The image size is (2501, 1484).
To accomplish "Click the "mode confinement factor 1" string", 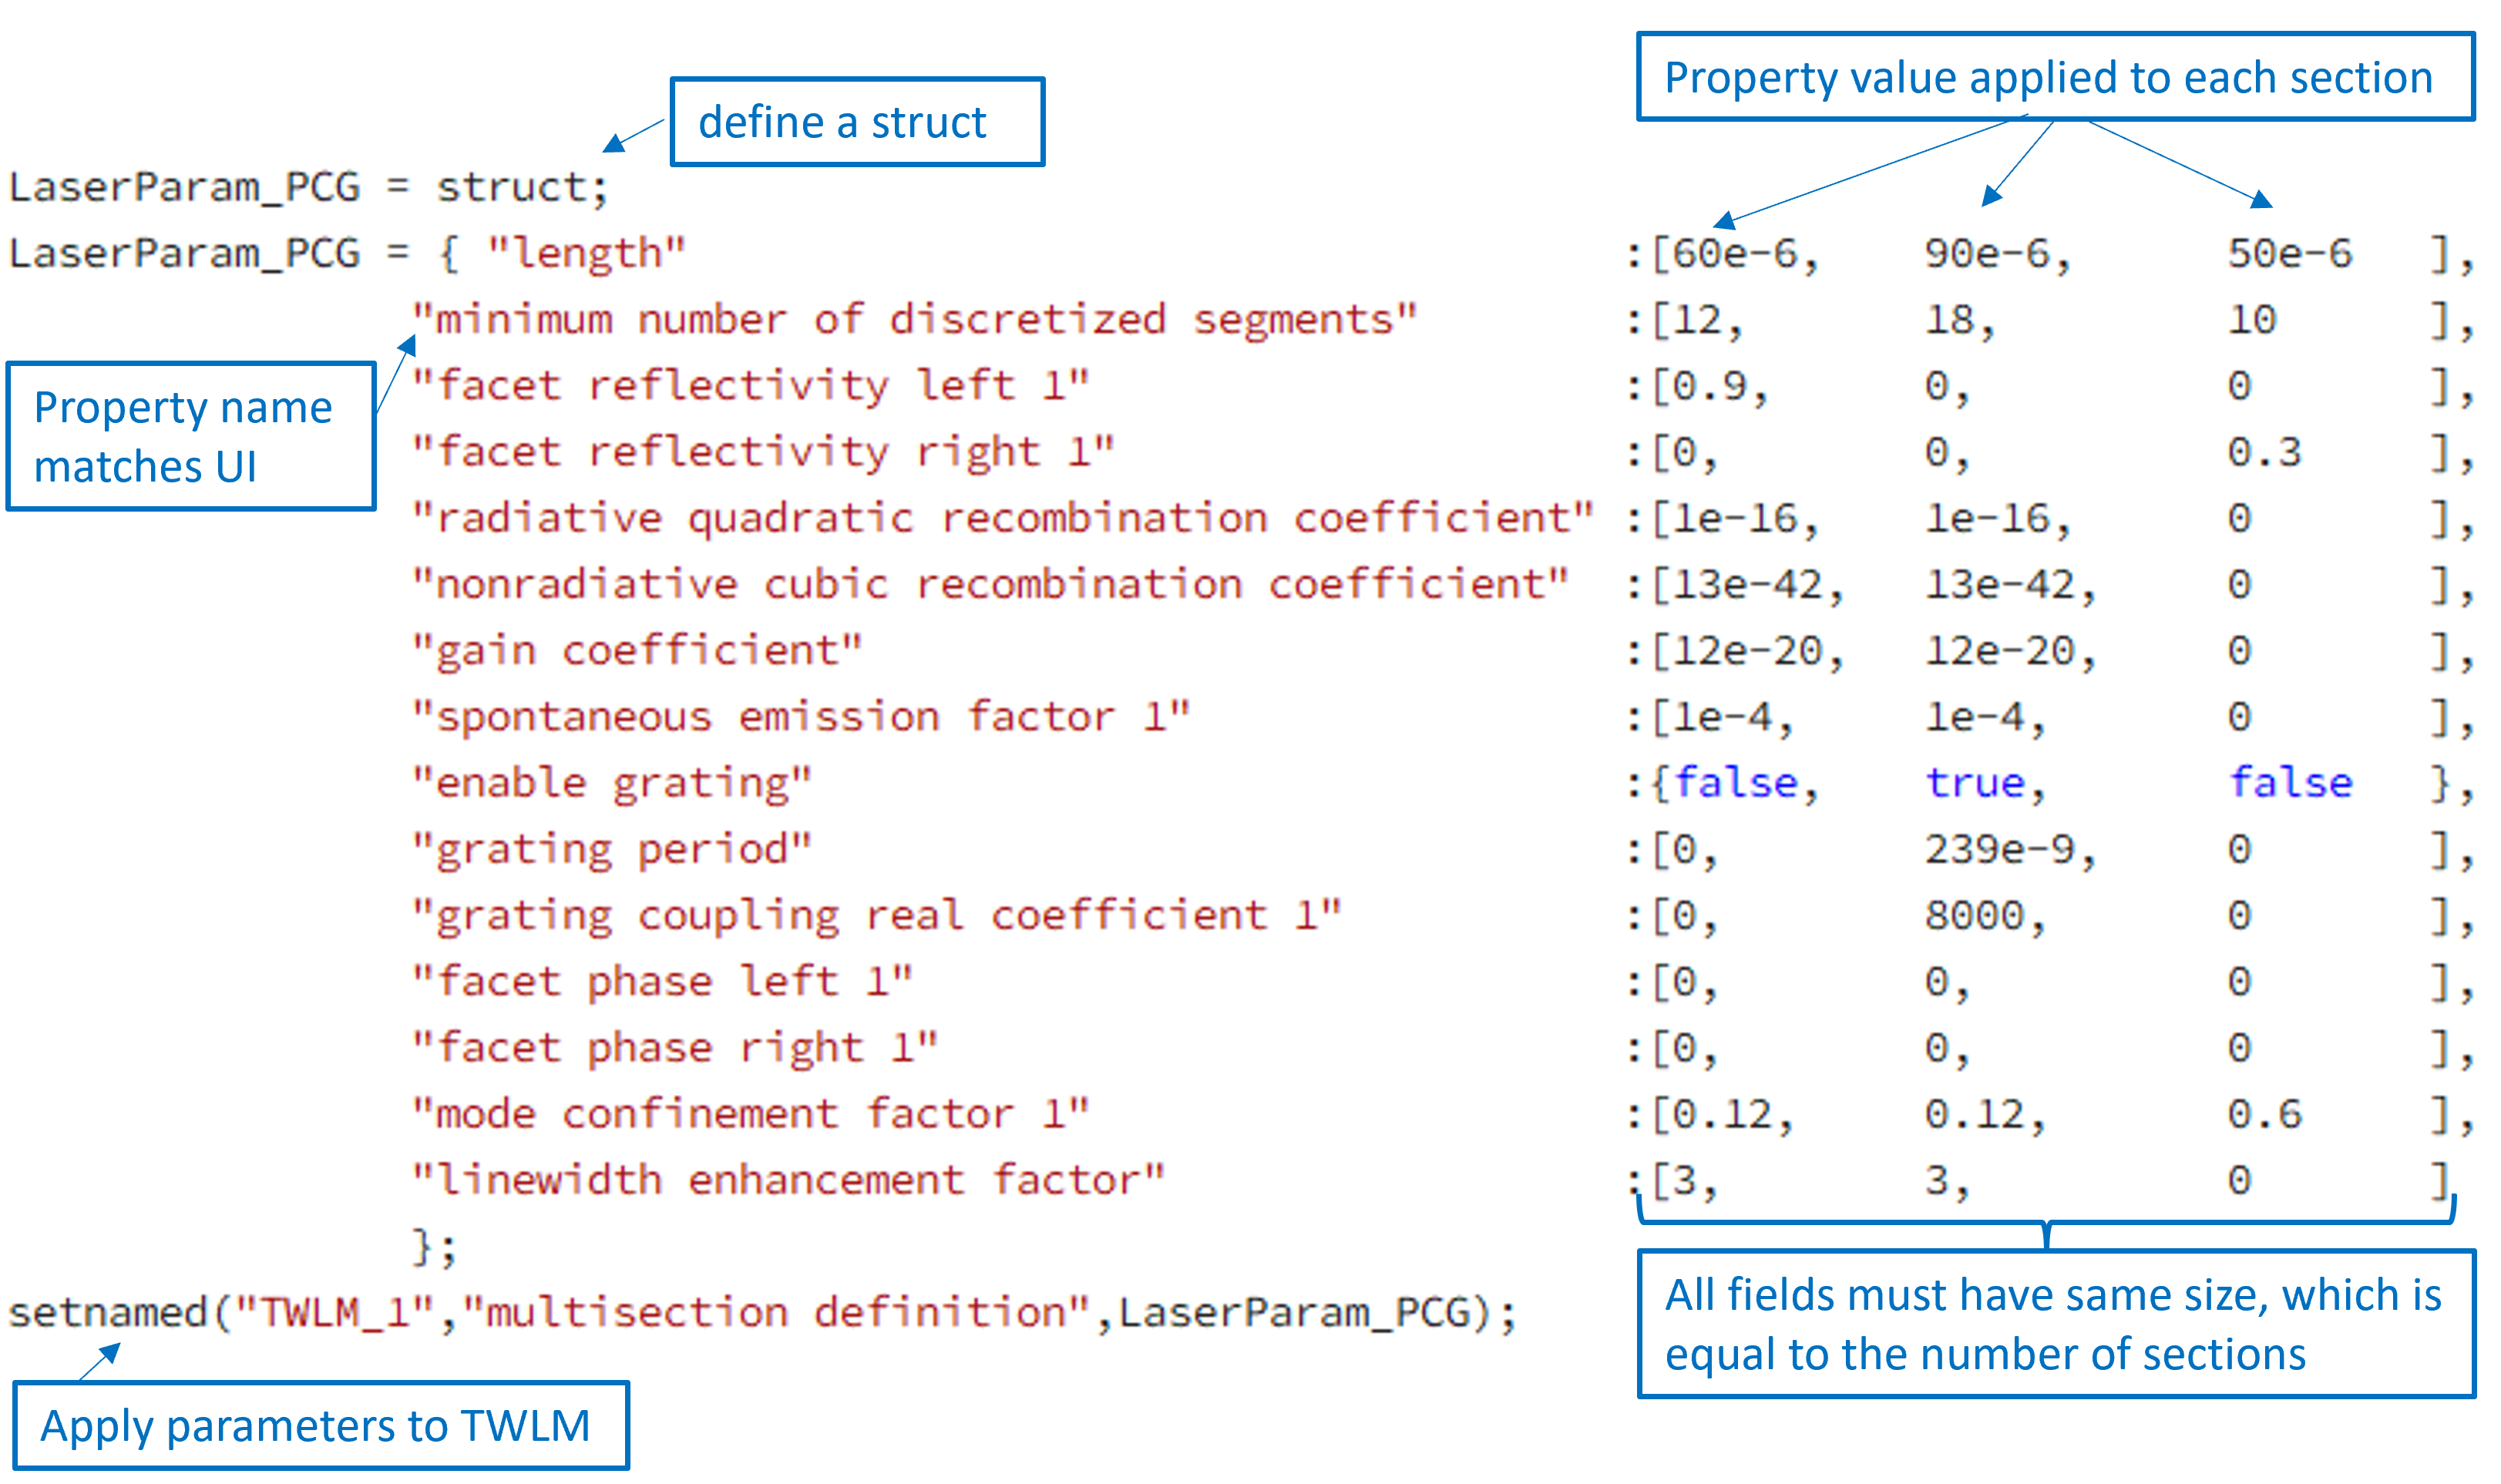I will point(750,1114).
